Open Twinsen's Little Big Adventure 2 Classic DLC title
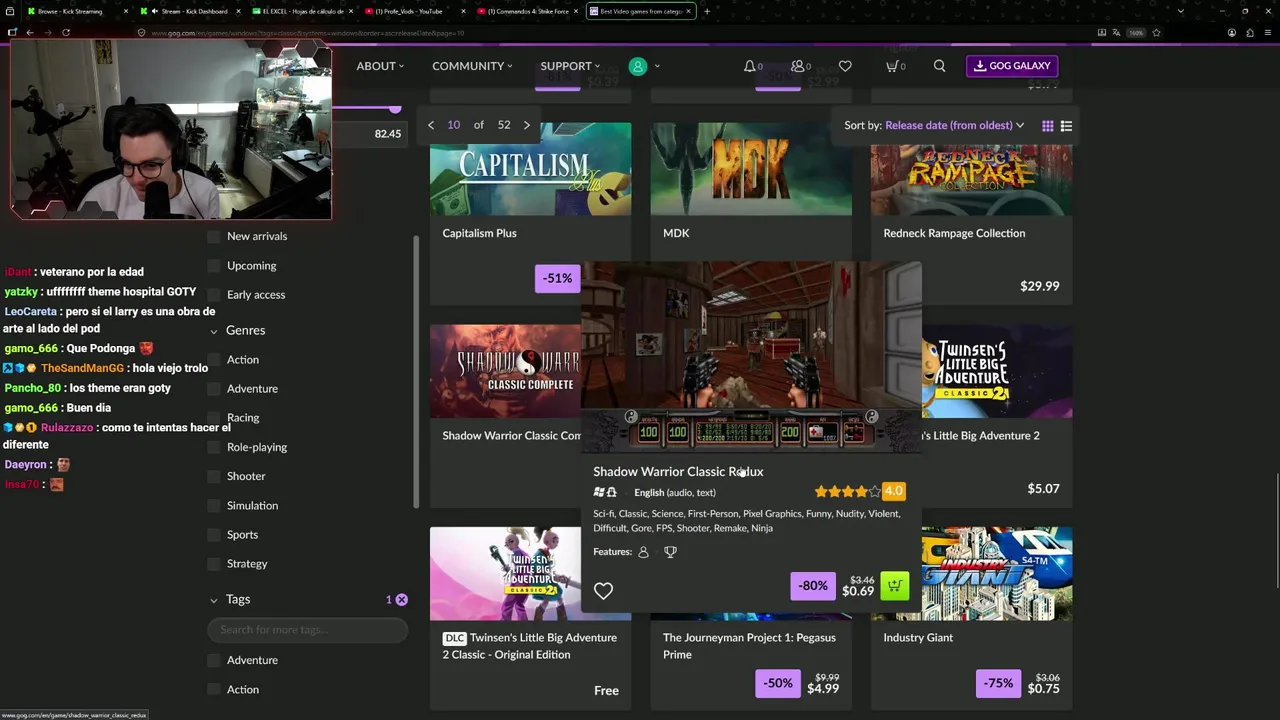The height and width of the screenshot is (720, 1280). [x=530, y=646]
